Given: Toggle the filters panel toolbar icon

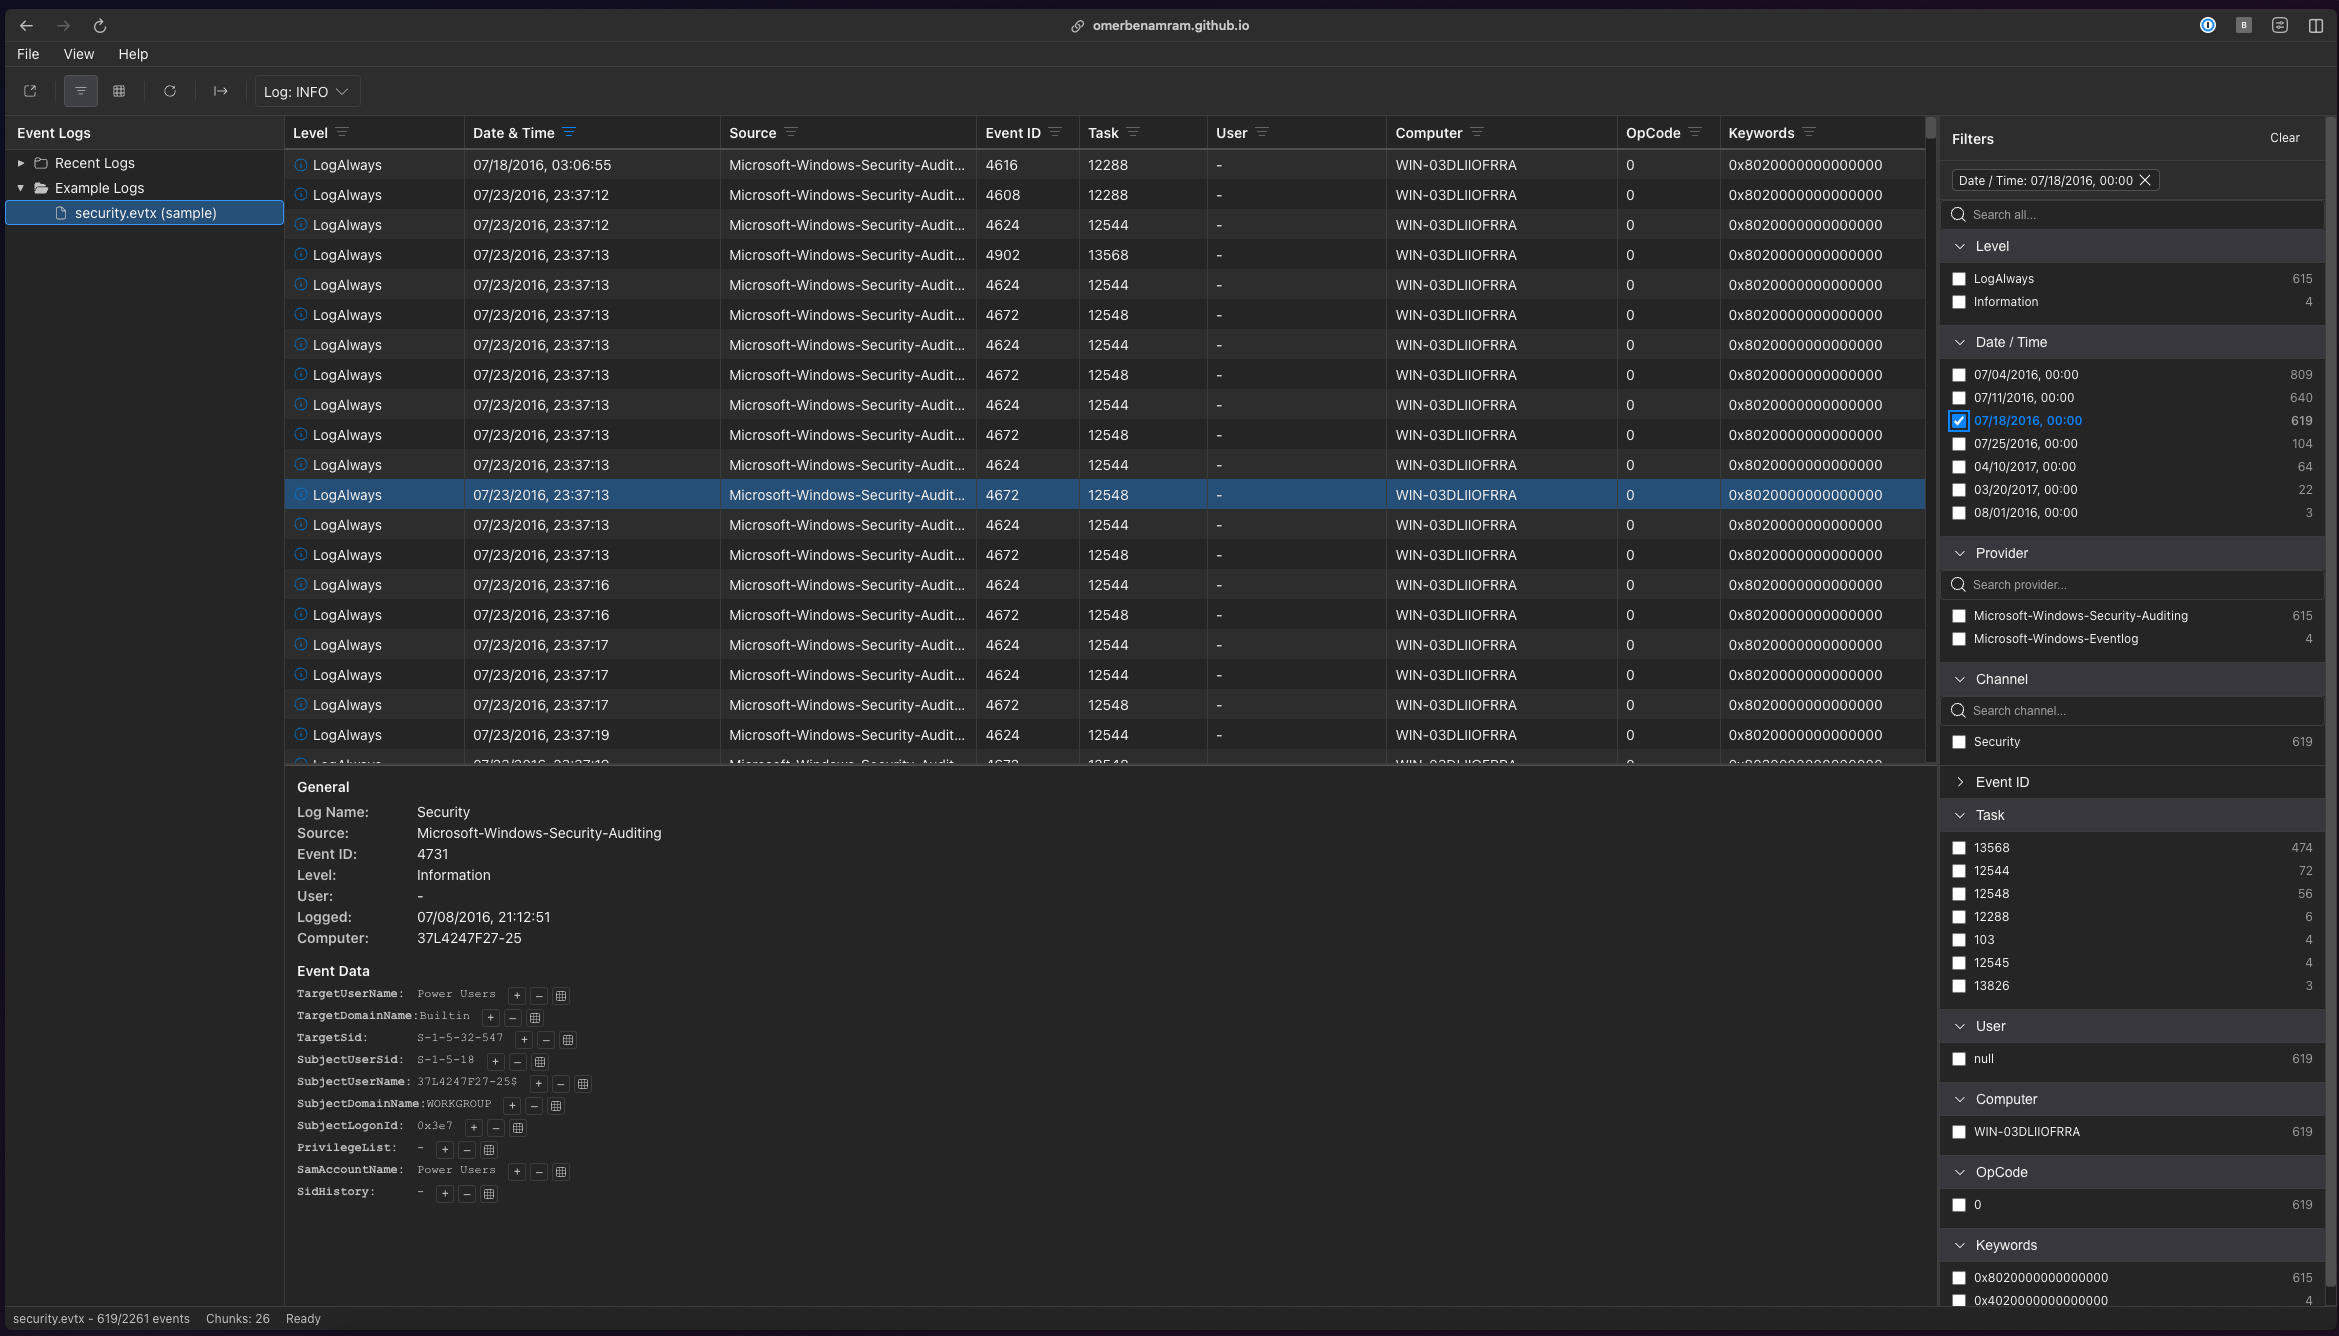Looking at the screenshot, I should [x=81, y=91].
